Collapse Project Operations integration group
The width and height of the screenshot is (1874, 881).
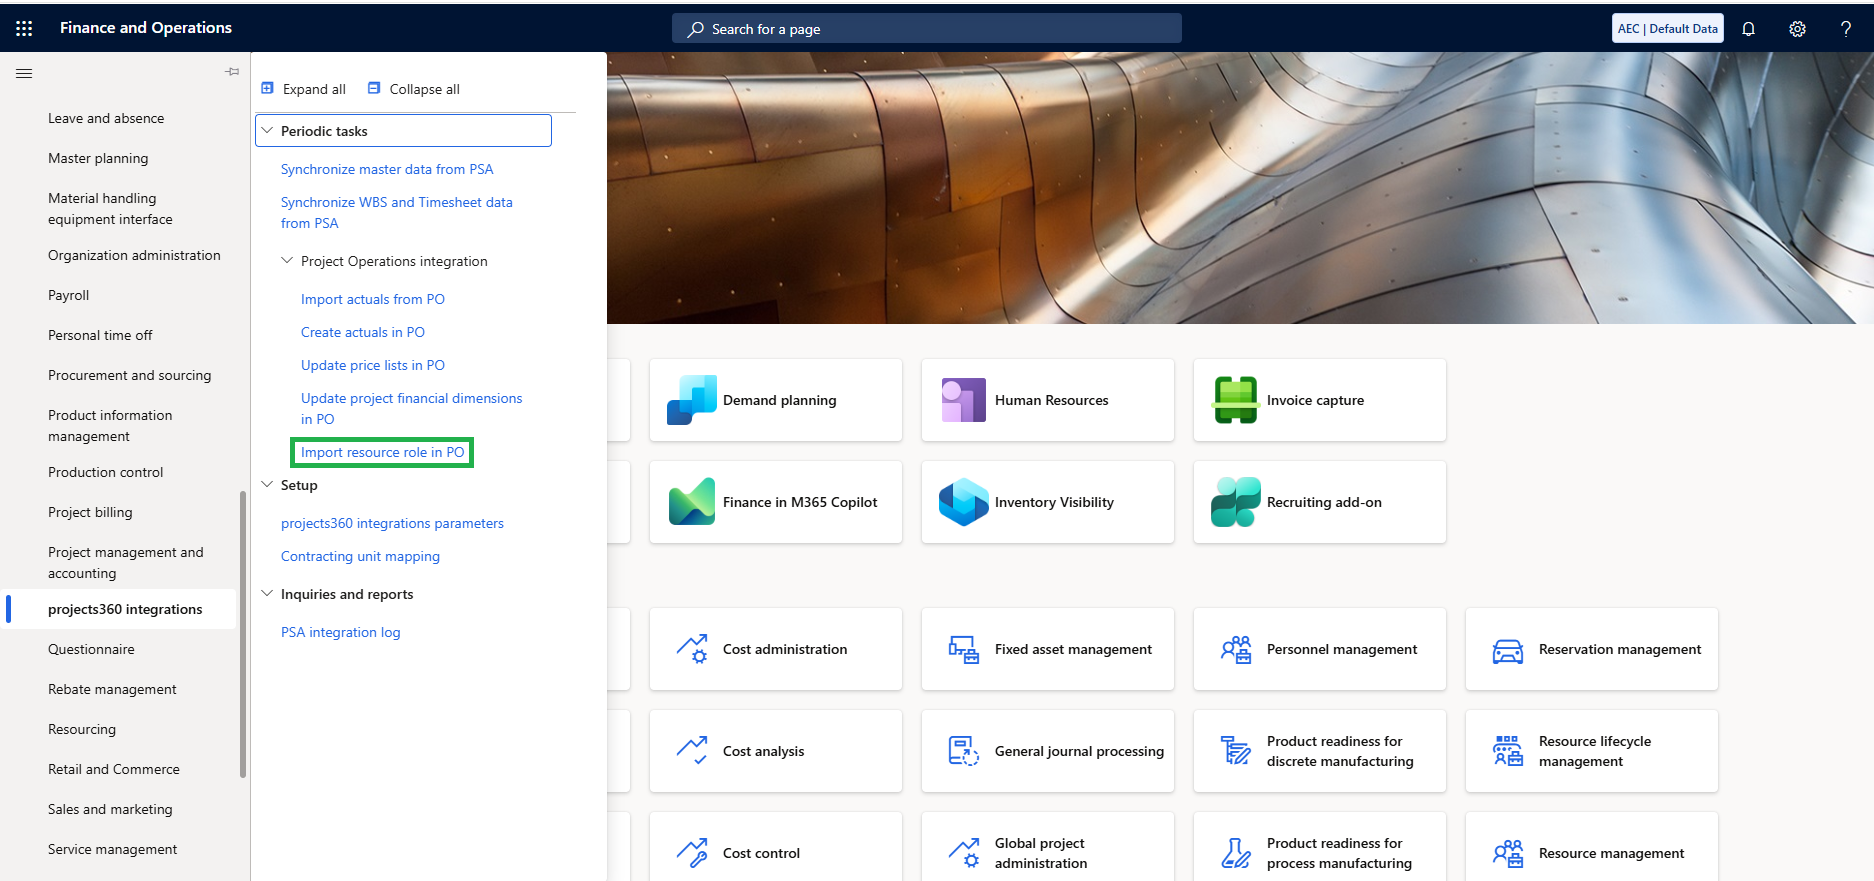point(287,261)
